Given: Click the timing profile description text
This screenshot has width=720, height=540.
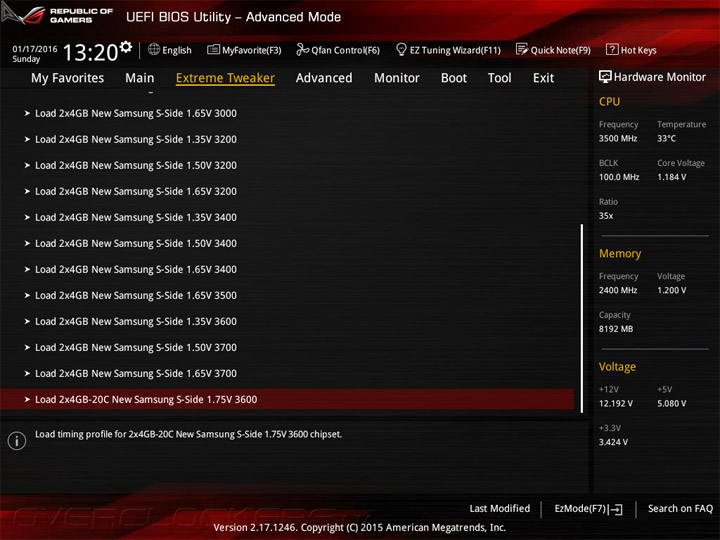Looking at the screenshot, I should click(x=188, y=434).
